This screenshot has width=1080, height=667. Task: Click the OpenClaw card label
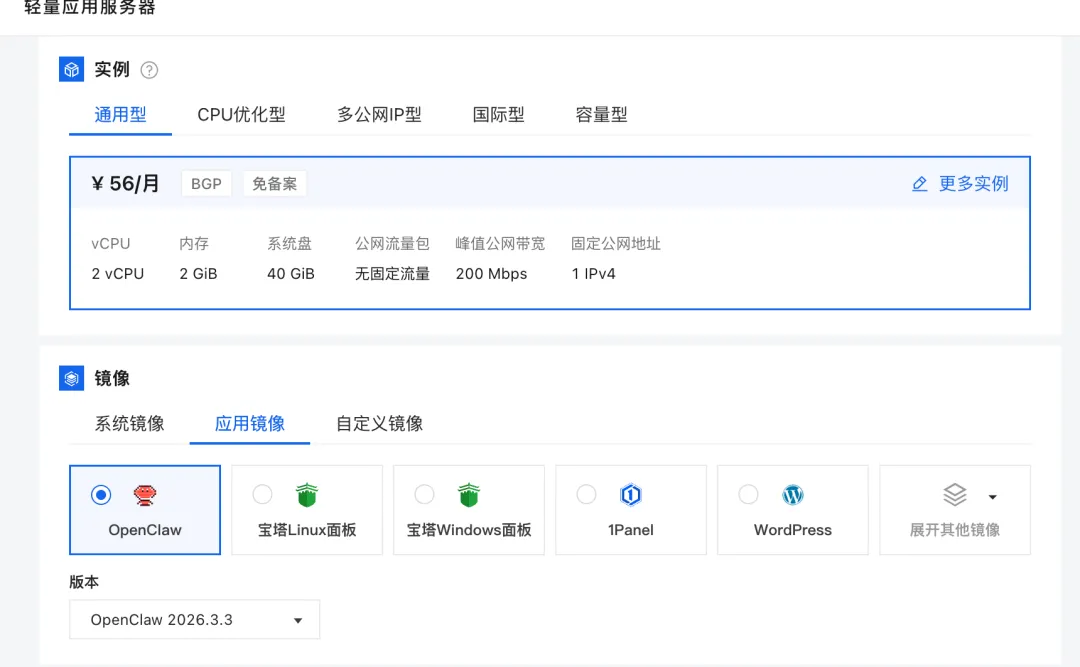[x=145, y=530]
